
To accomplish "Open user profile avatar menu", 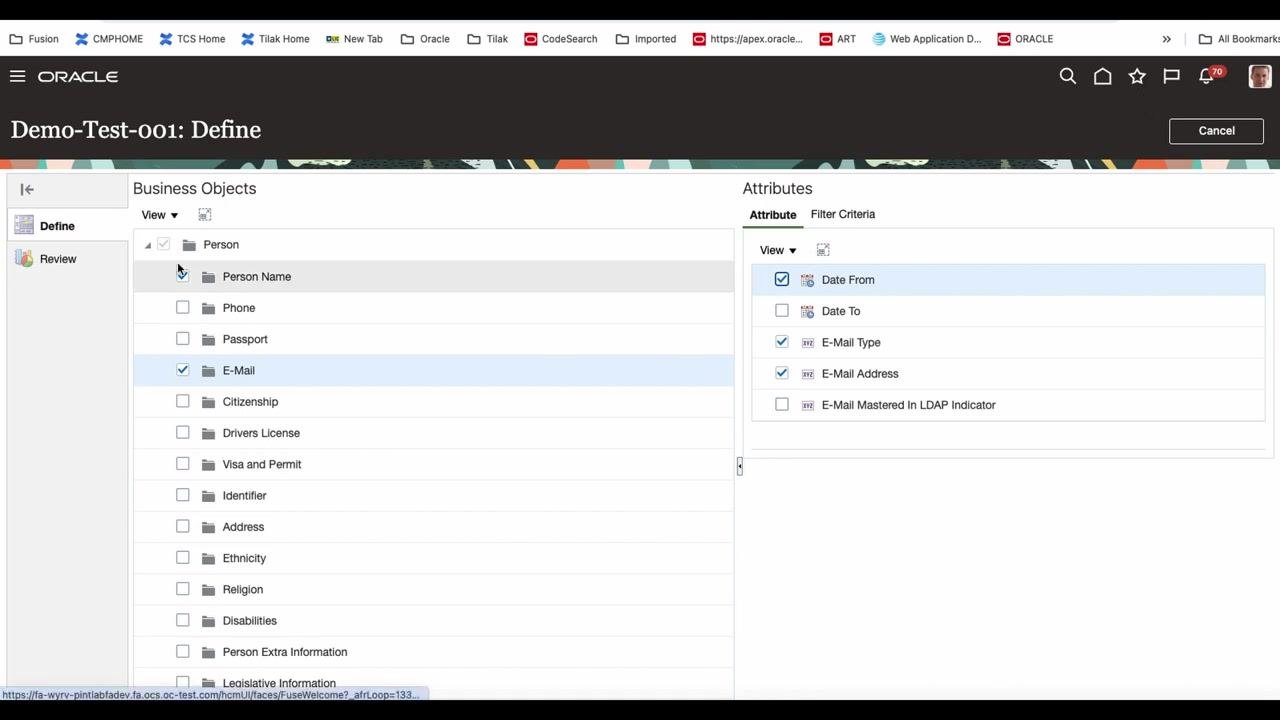I will (1260, 76).
